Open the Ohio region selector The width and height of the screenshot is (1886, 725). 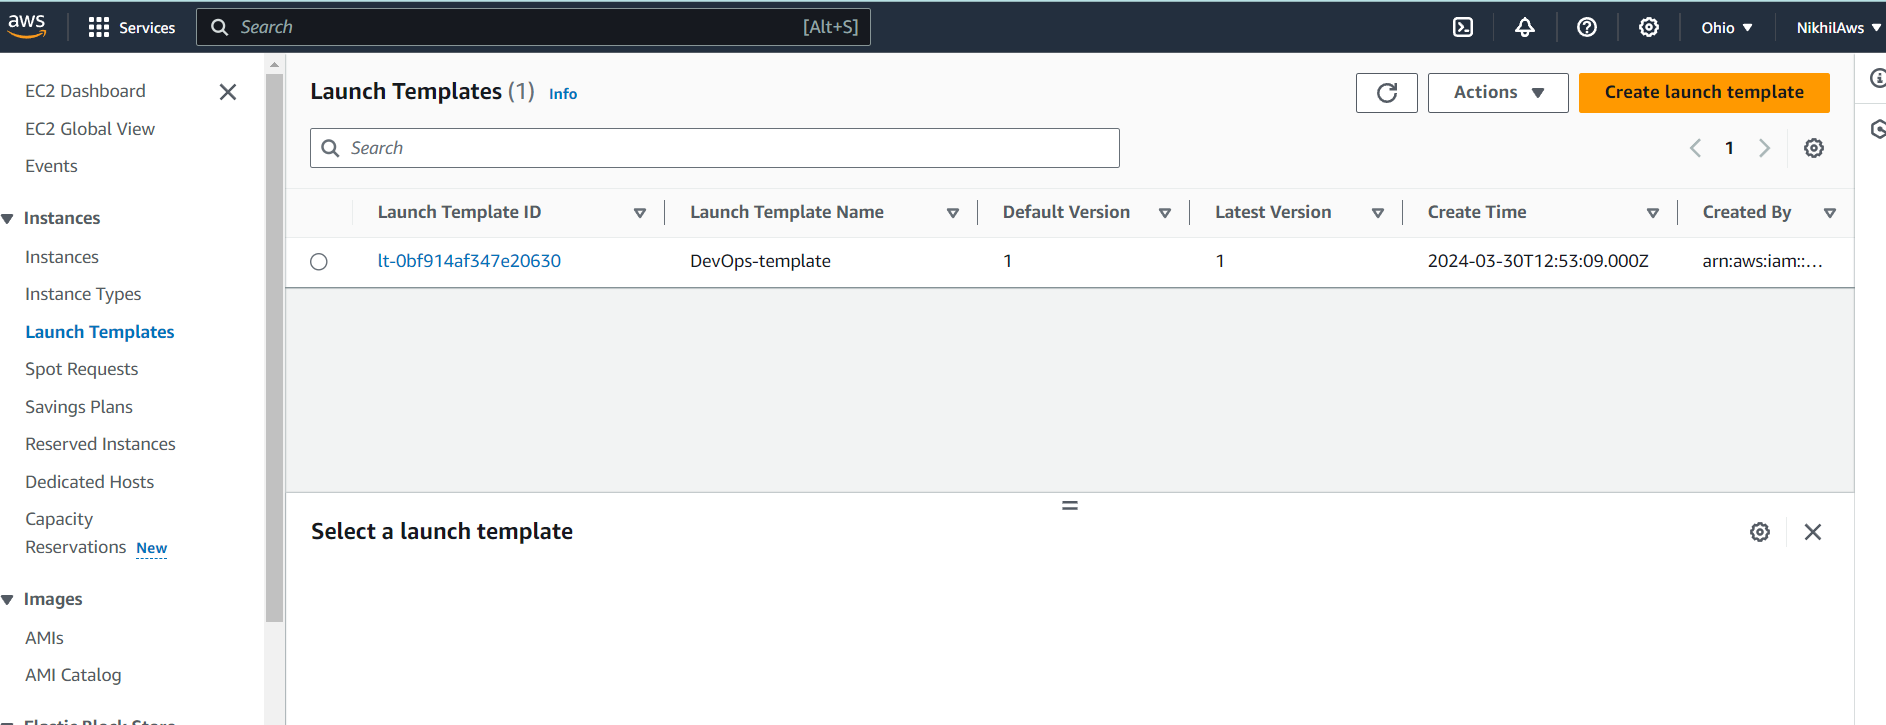pyautogui.click(x=1727, y=27)
